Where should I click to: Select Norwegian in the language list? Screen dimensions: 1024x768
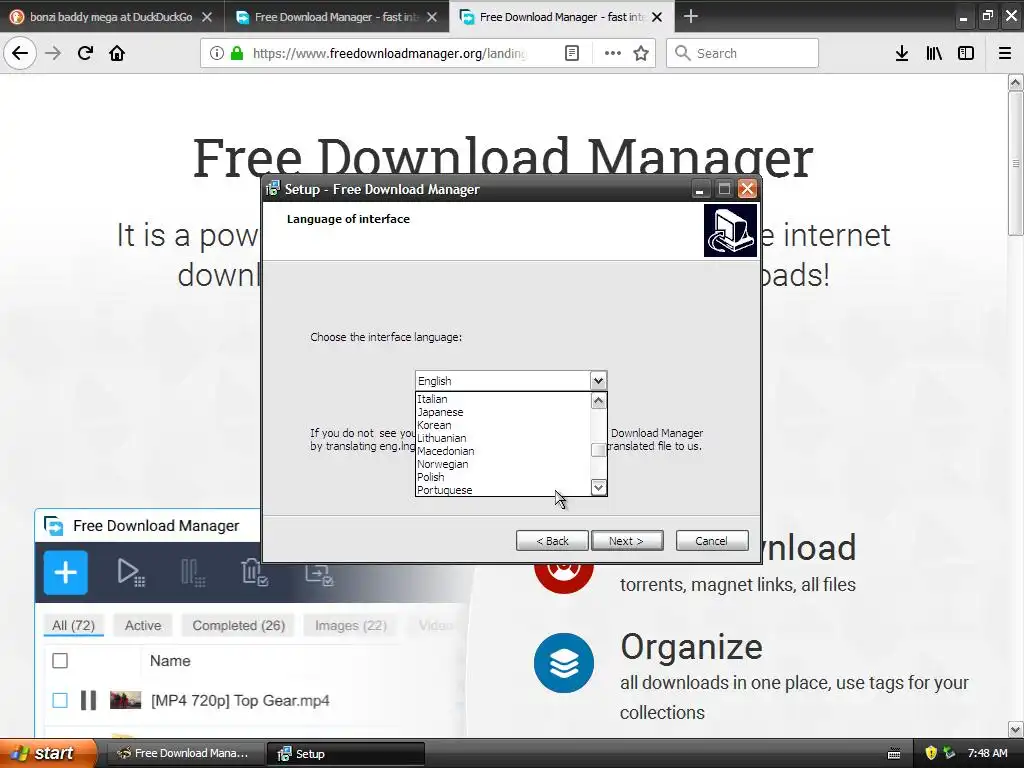[502, 464]
